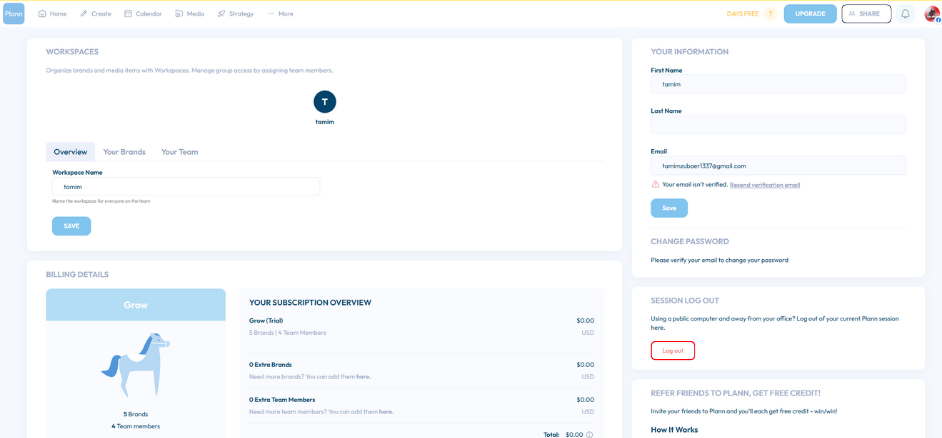Click the Grow plan header
942x438 pixels.
tap(136, 305)
